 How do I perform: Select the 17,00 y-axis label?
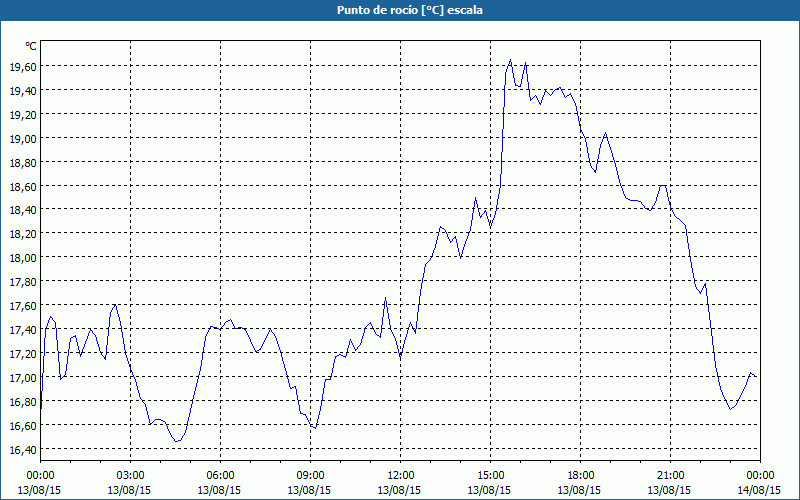(23, 378)
